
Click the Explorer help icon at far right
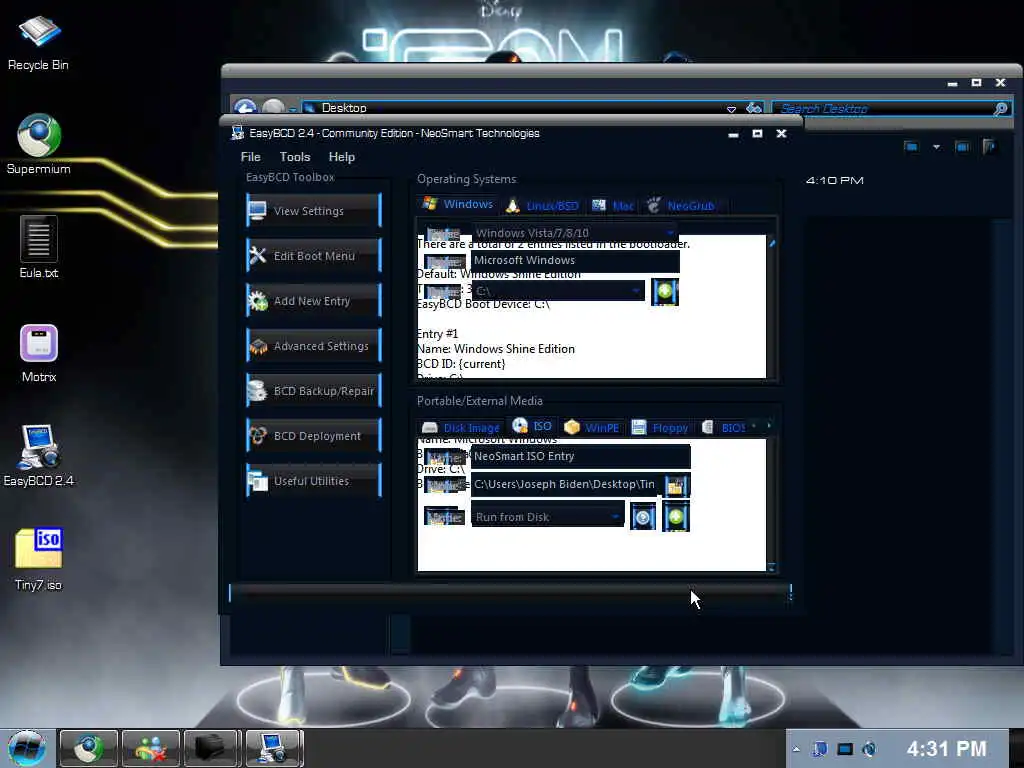click(x=989, y=146)
